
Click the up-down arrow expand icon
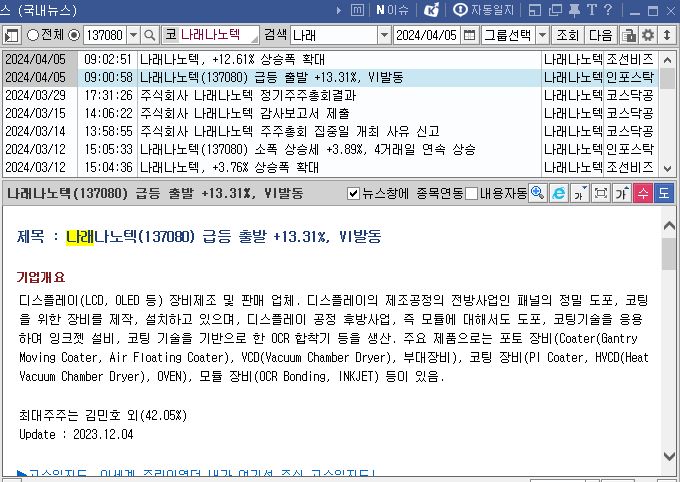pos(667,35)
